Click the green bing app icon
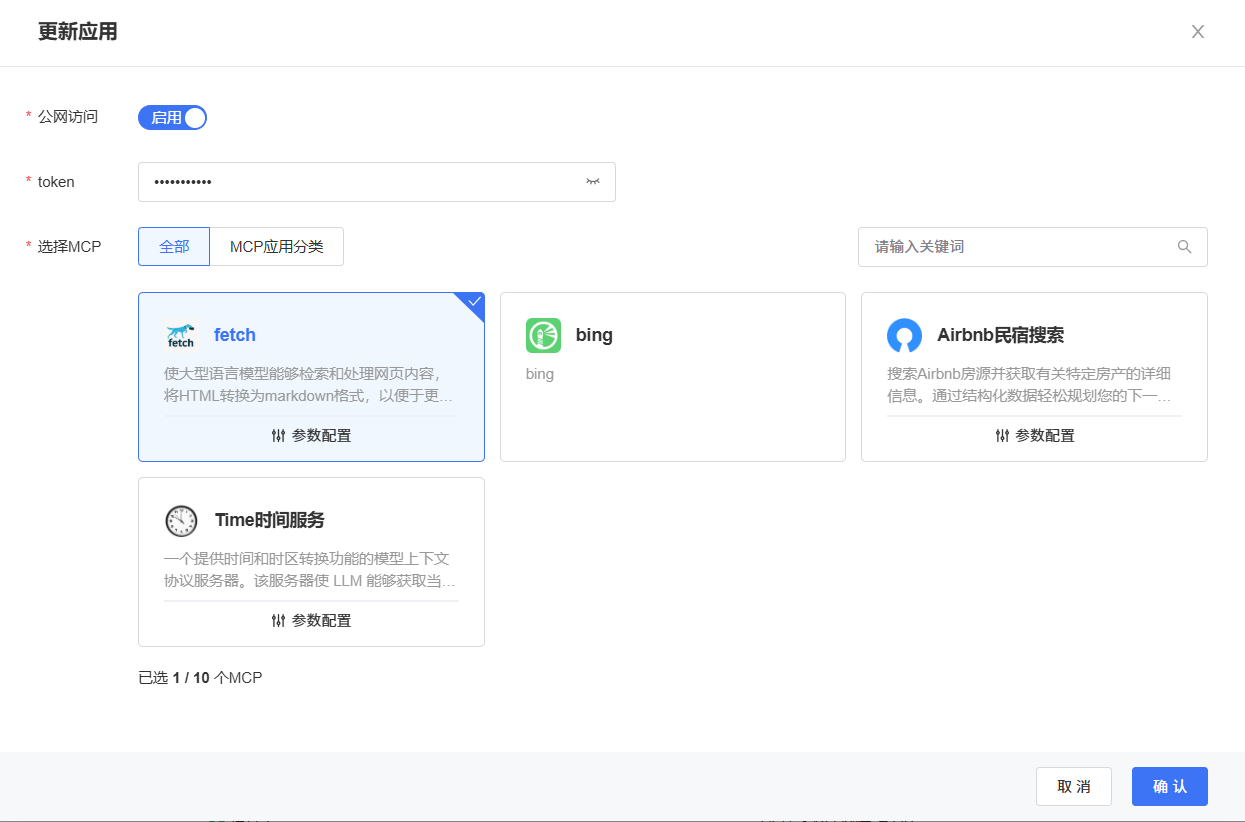1245x822 pixels. pyautogui.click(x=543, y=336)
